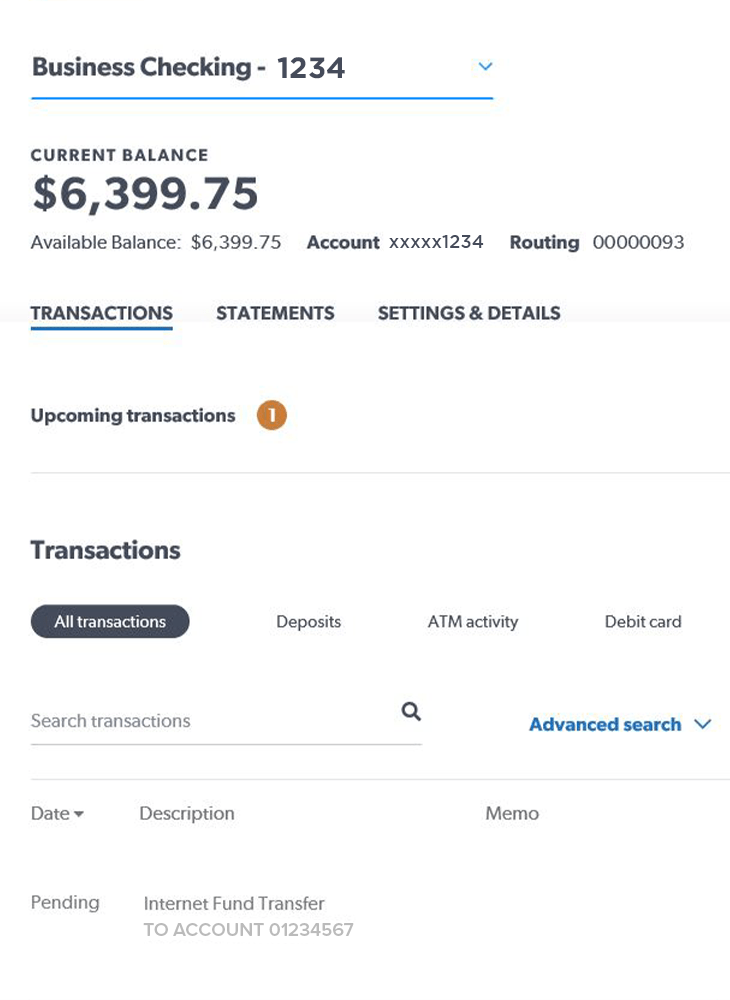
Task: Open the Advanced search link
Action: click(605, 725)
